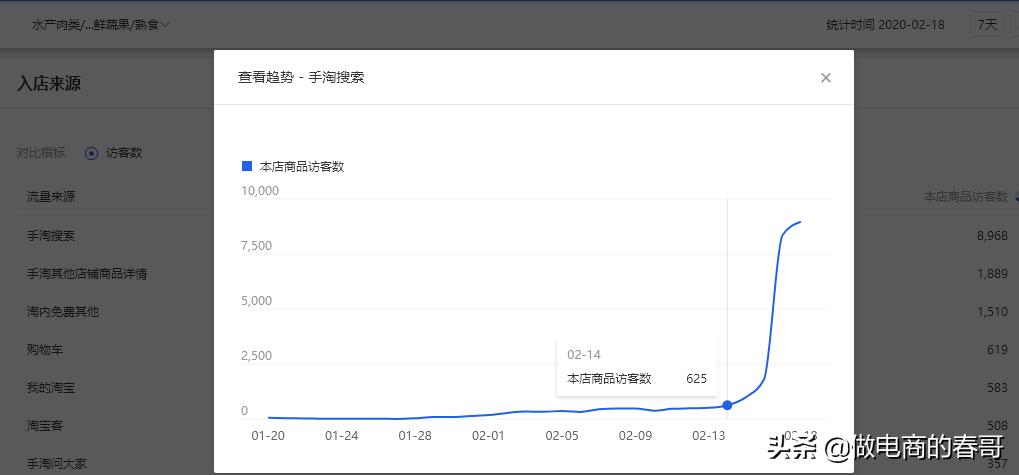Click the 淘内免费其他 source row

point(63,311)
